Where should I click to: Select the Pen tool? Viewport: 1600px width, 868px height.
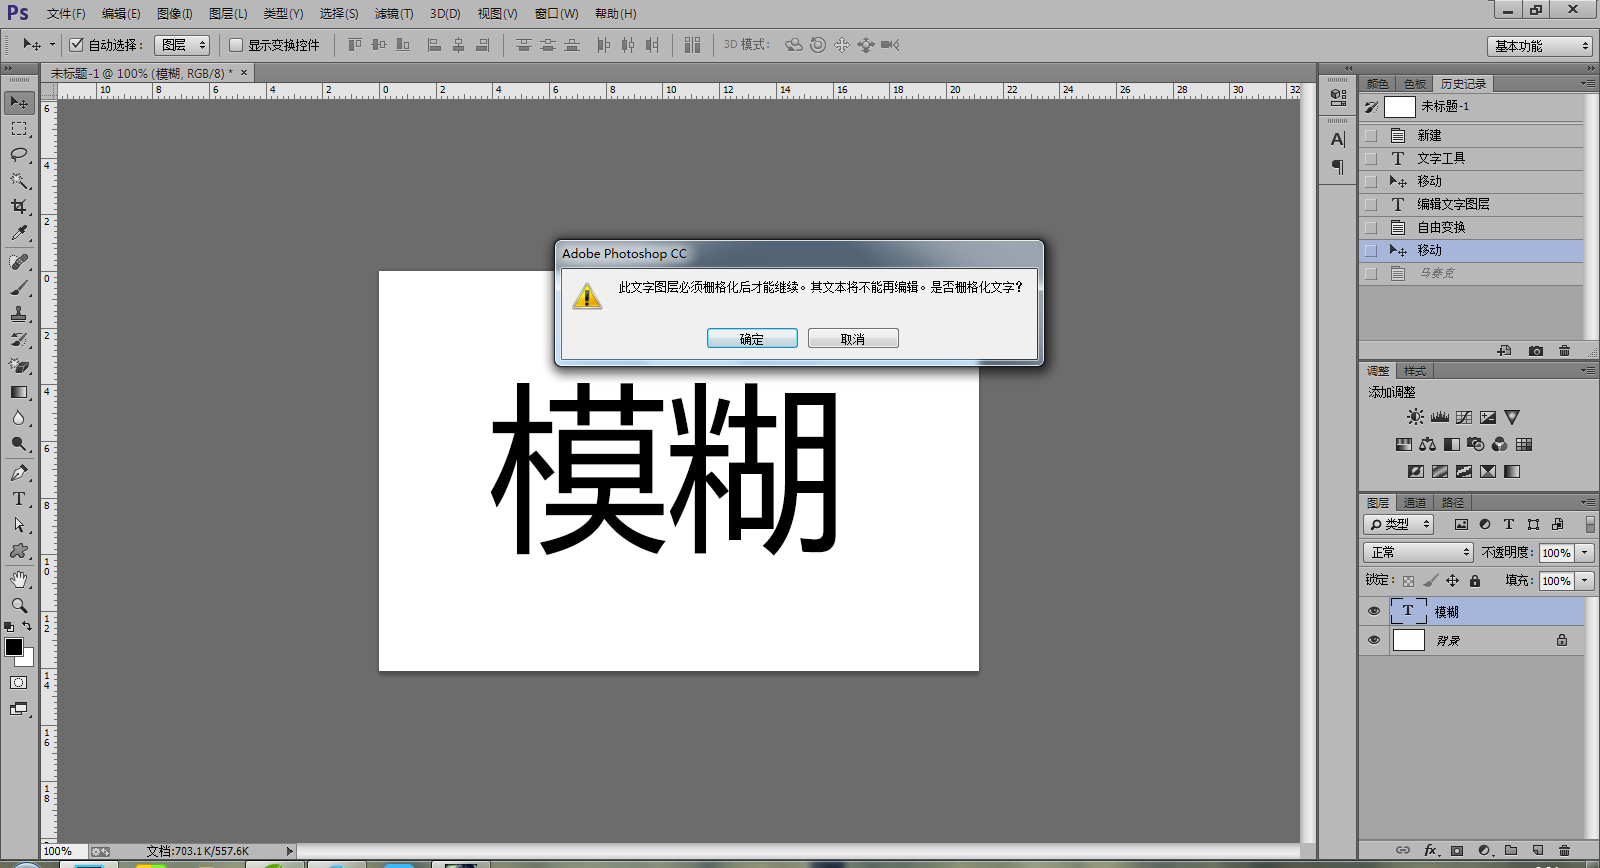tap(19, 473)
